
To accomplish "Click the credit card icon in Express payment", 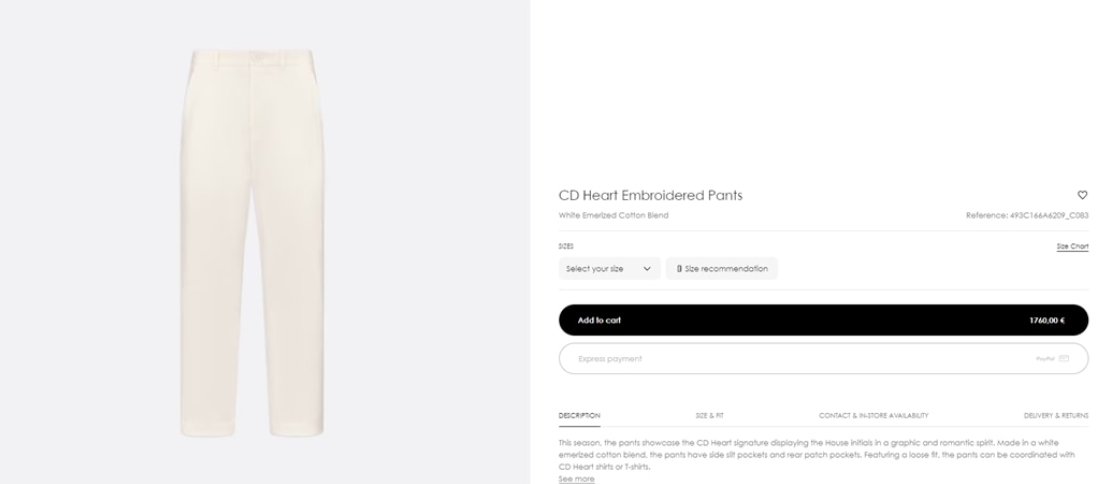I will pos(1064,358).
